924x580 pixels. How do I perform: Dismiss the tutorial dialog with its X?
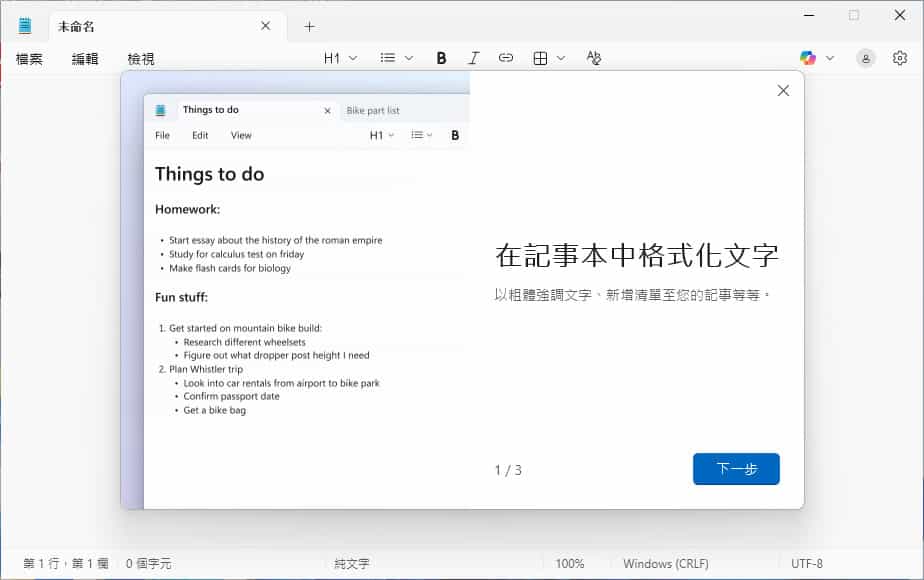pyautogui.click(x=783, y=90)
